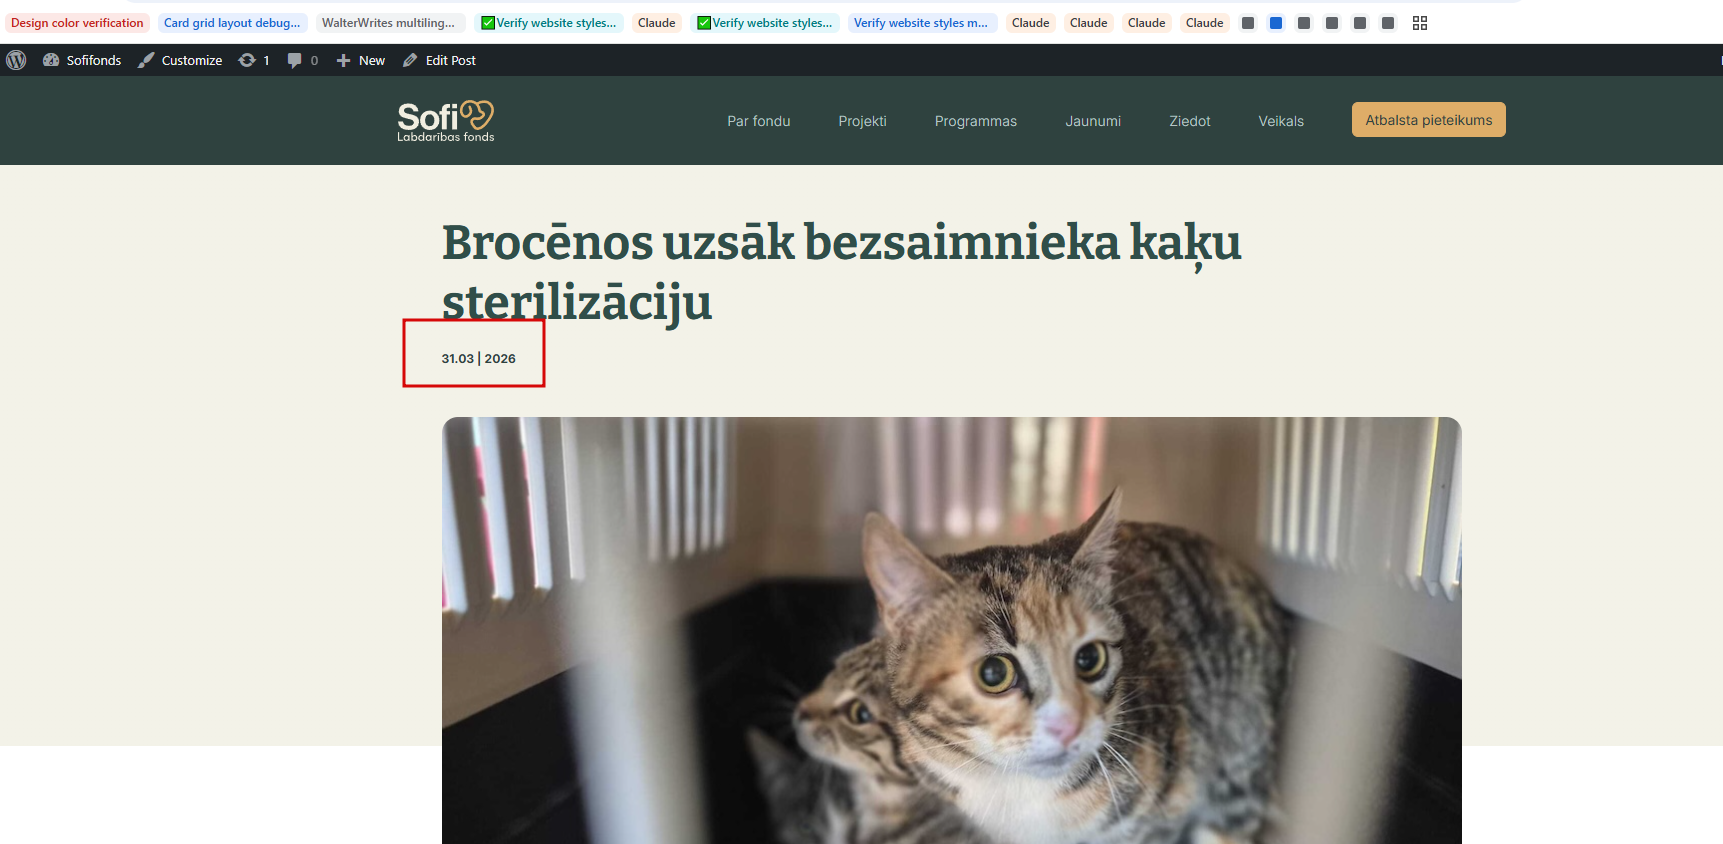Open the Programmas navigation item
This screenshot has width=1723, height=844.
pyautogui.click(x=976, y=121)
